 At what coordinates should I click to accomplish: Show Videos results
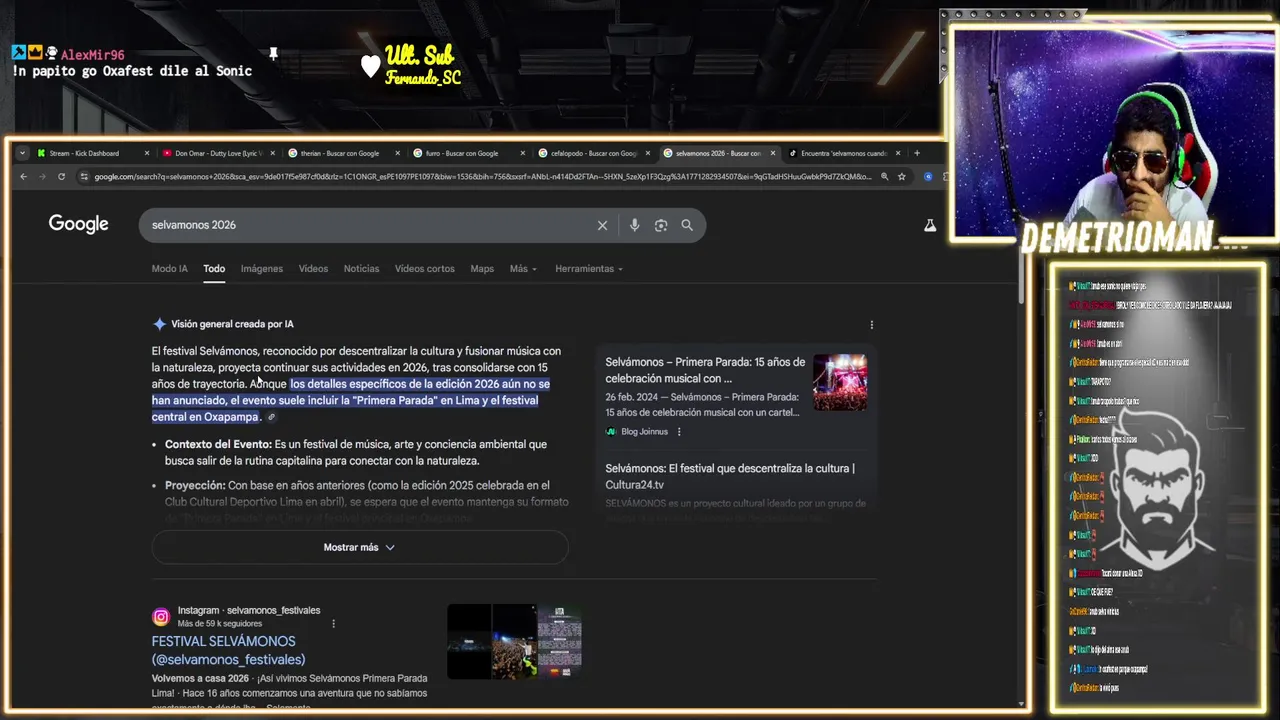313,269
